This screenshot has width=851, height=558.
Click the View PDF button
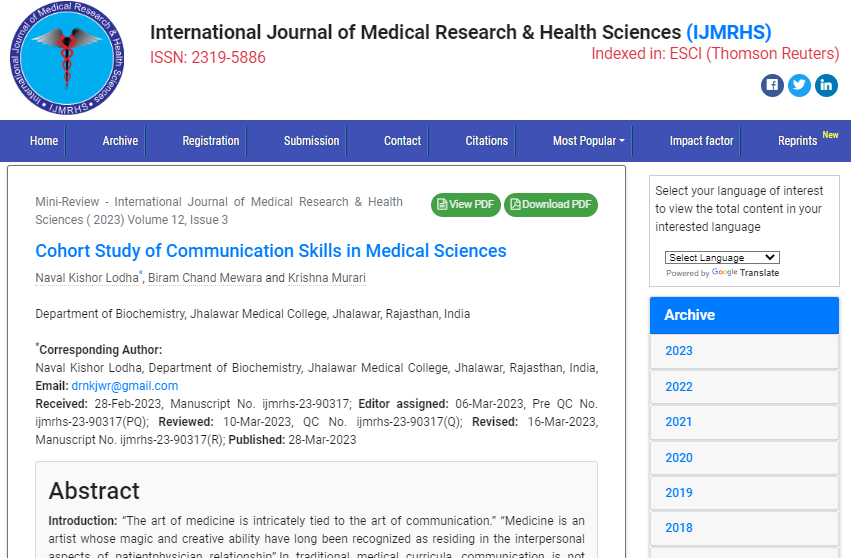click(x=466, y=205)
